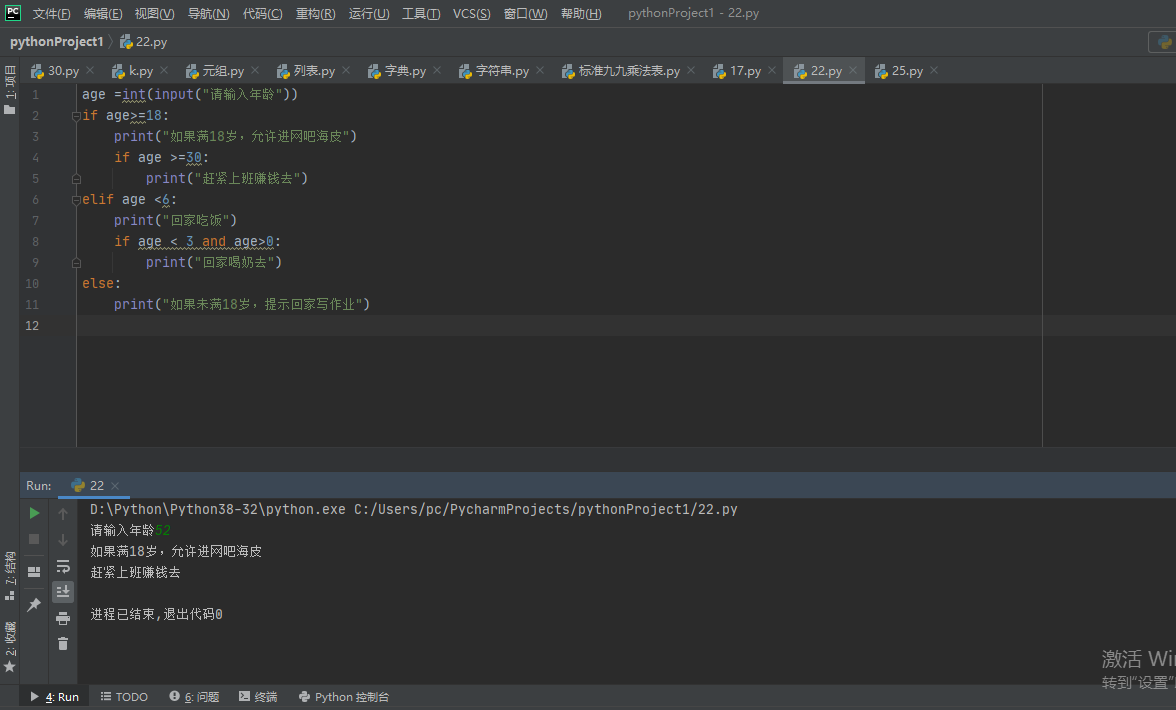Screen dimensions: 1176x710
Task: Pin the Run tab
Action: click(x=34, y=604)
